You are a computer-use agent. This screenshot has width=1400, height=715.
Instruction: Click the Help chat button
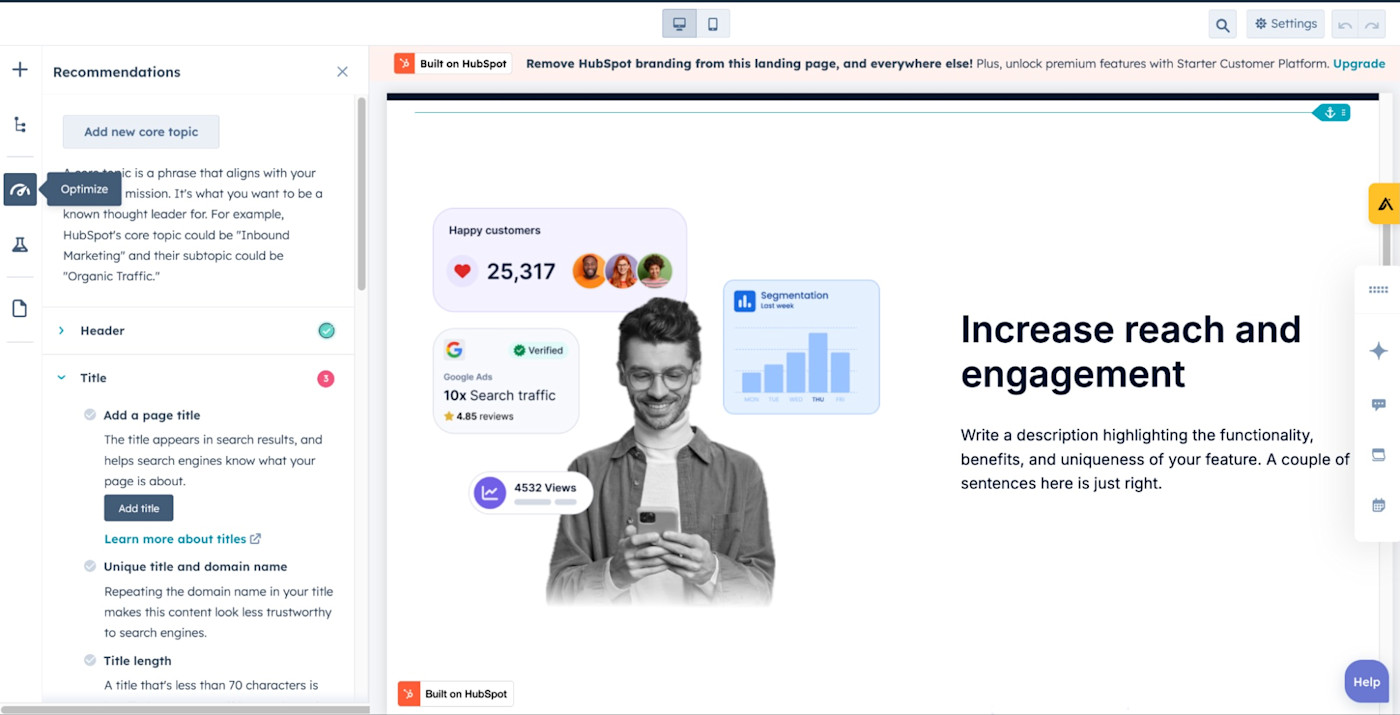pyautogui.click(x=1367, y=682)
